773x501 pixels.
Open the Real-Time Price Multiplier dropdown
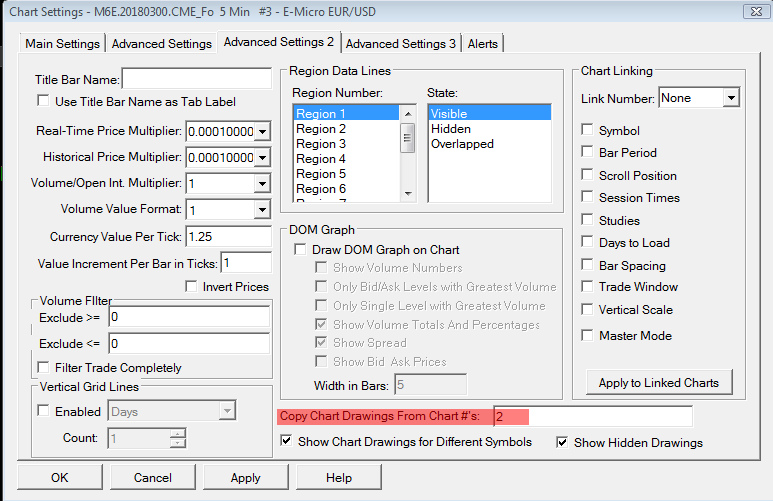tap(262, 131)
